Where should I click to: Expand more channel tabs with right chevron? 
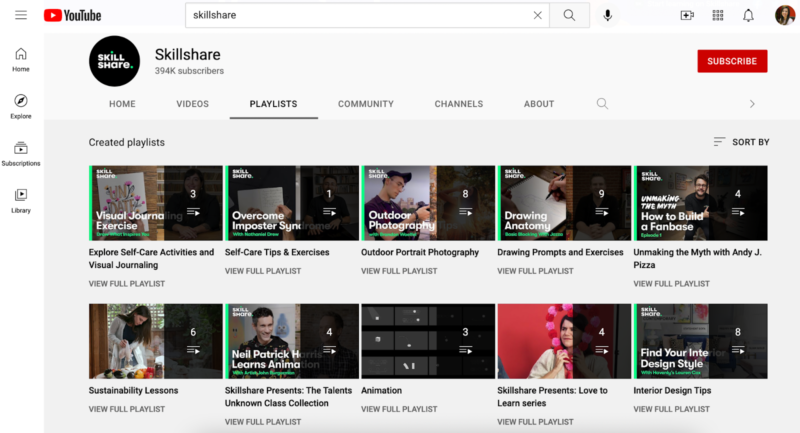point(752,103)
